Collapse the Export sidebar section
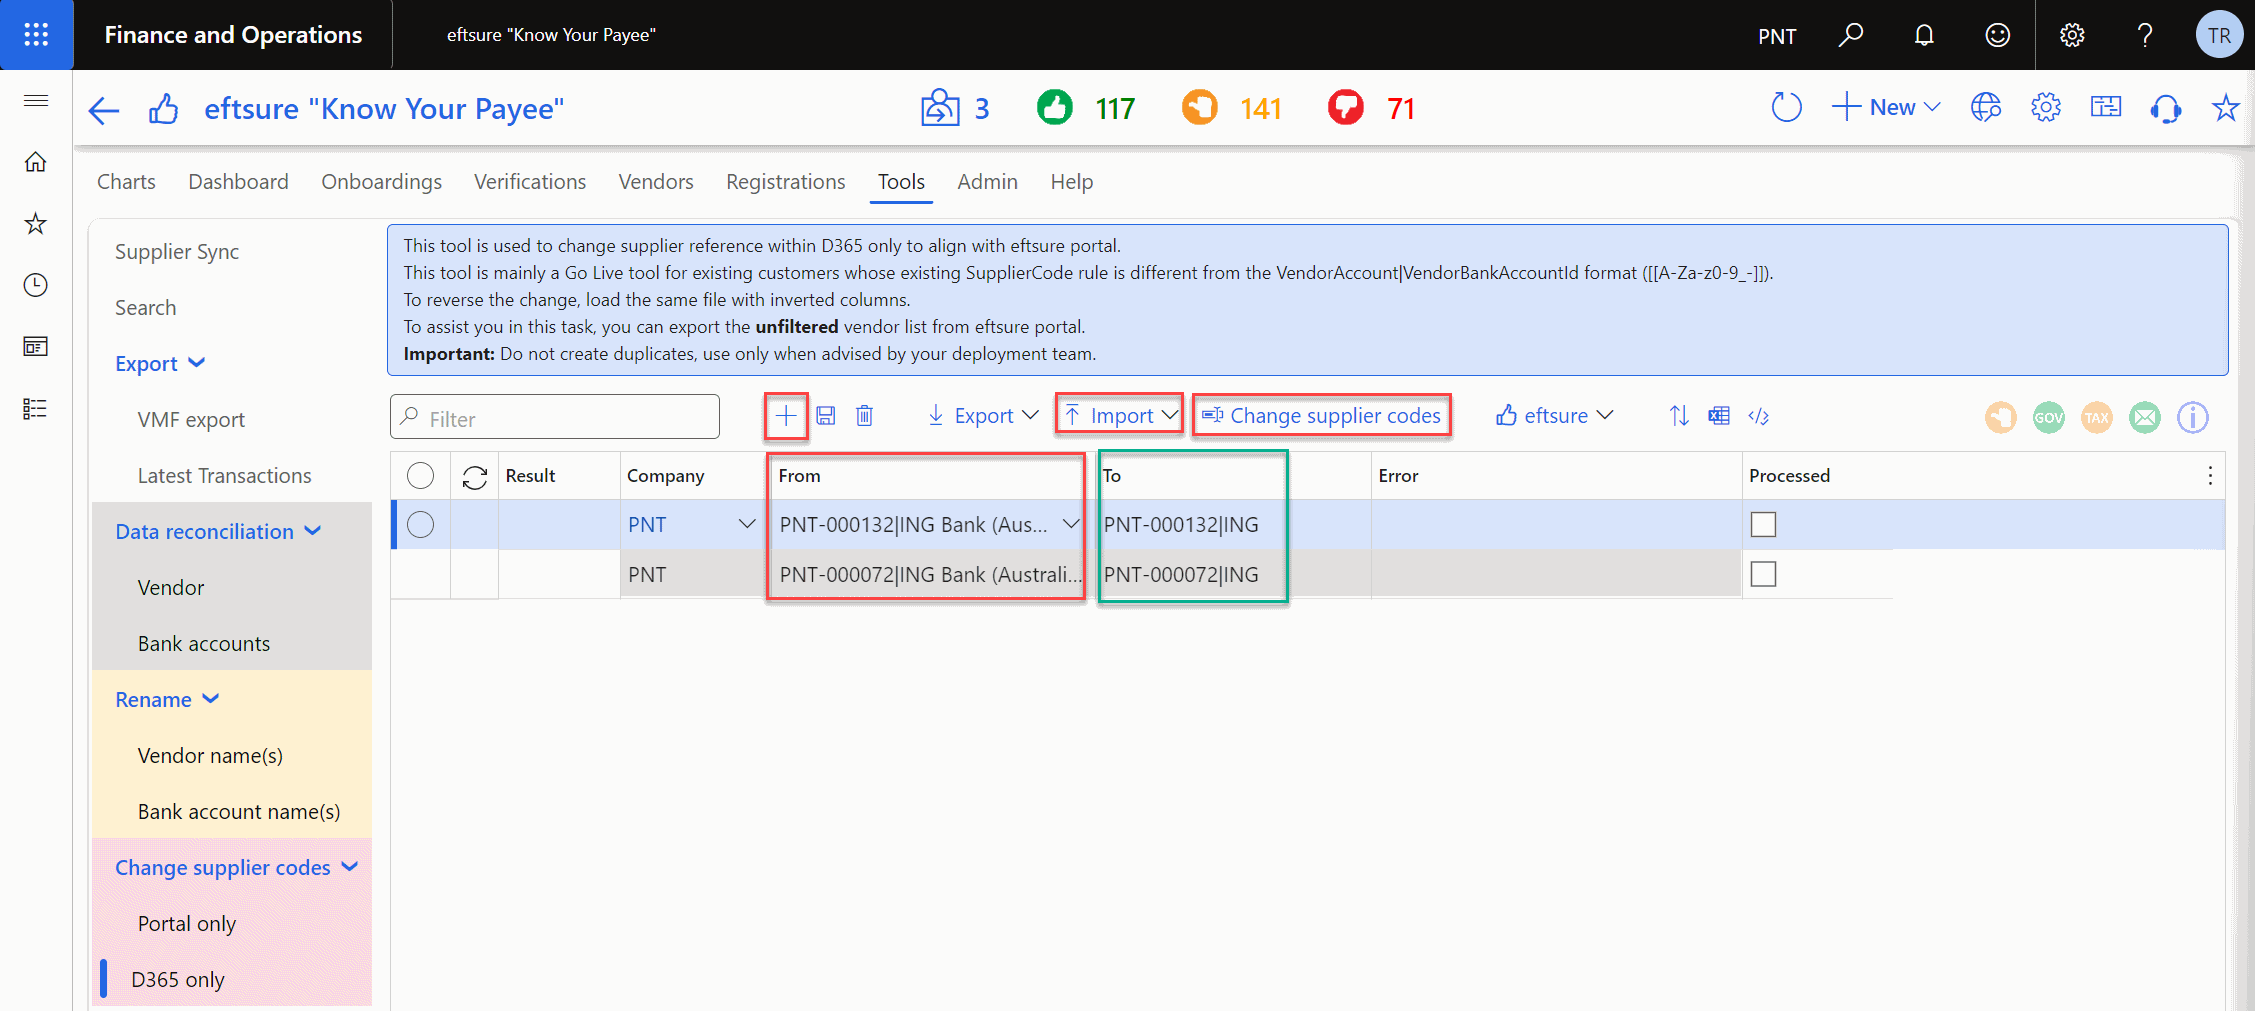This screenshot has width=2255, height=1011. 160,364
